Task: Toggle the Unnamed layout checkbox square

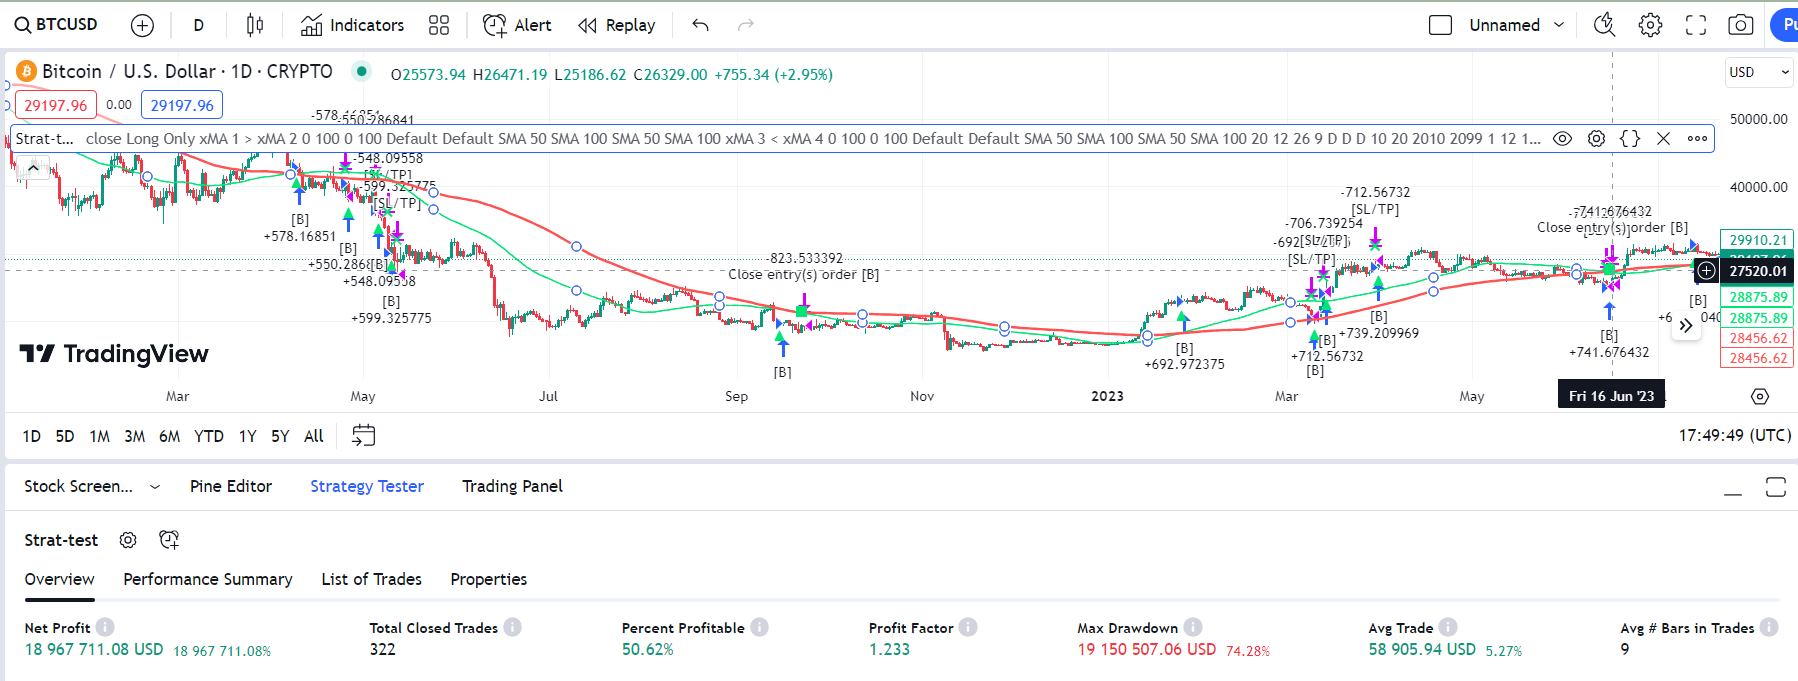Action: 1440,25
